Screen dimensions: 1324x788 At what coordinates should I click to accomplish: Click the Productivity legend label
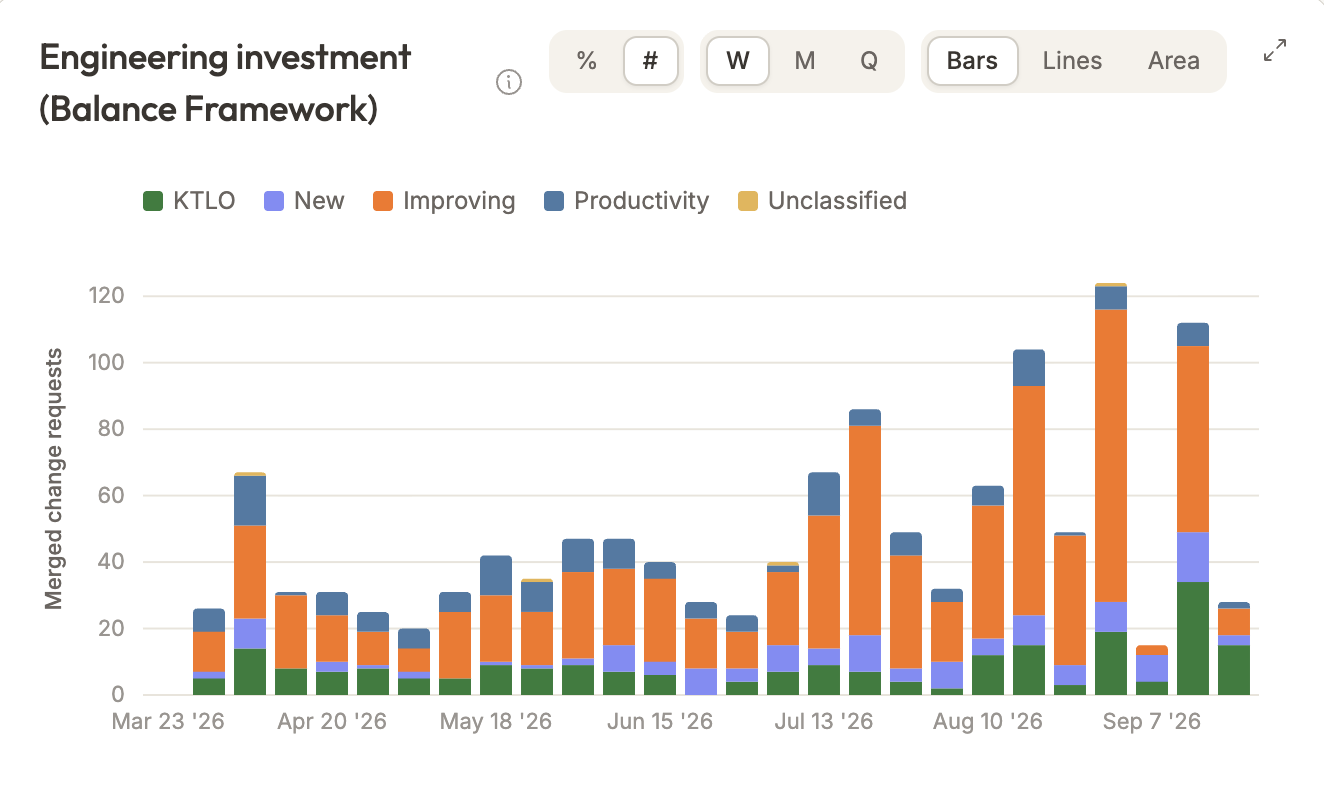[x=641, y=201]
